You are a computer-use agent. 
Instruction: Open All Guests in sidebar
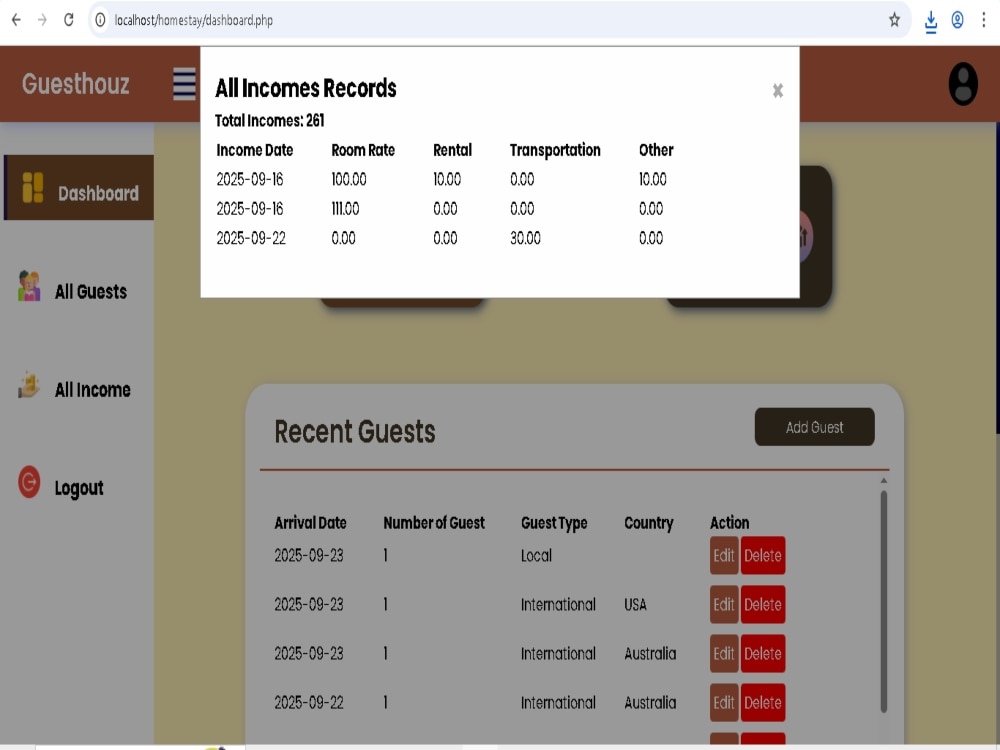tap(91, 291)
